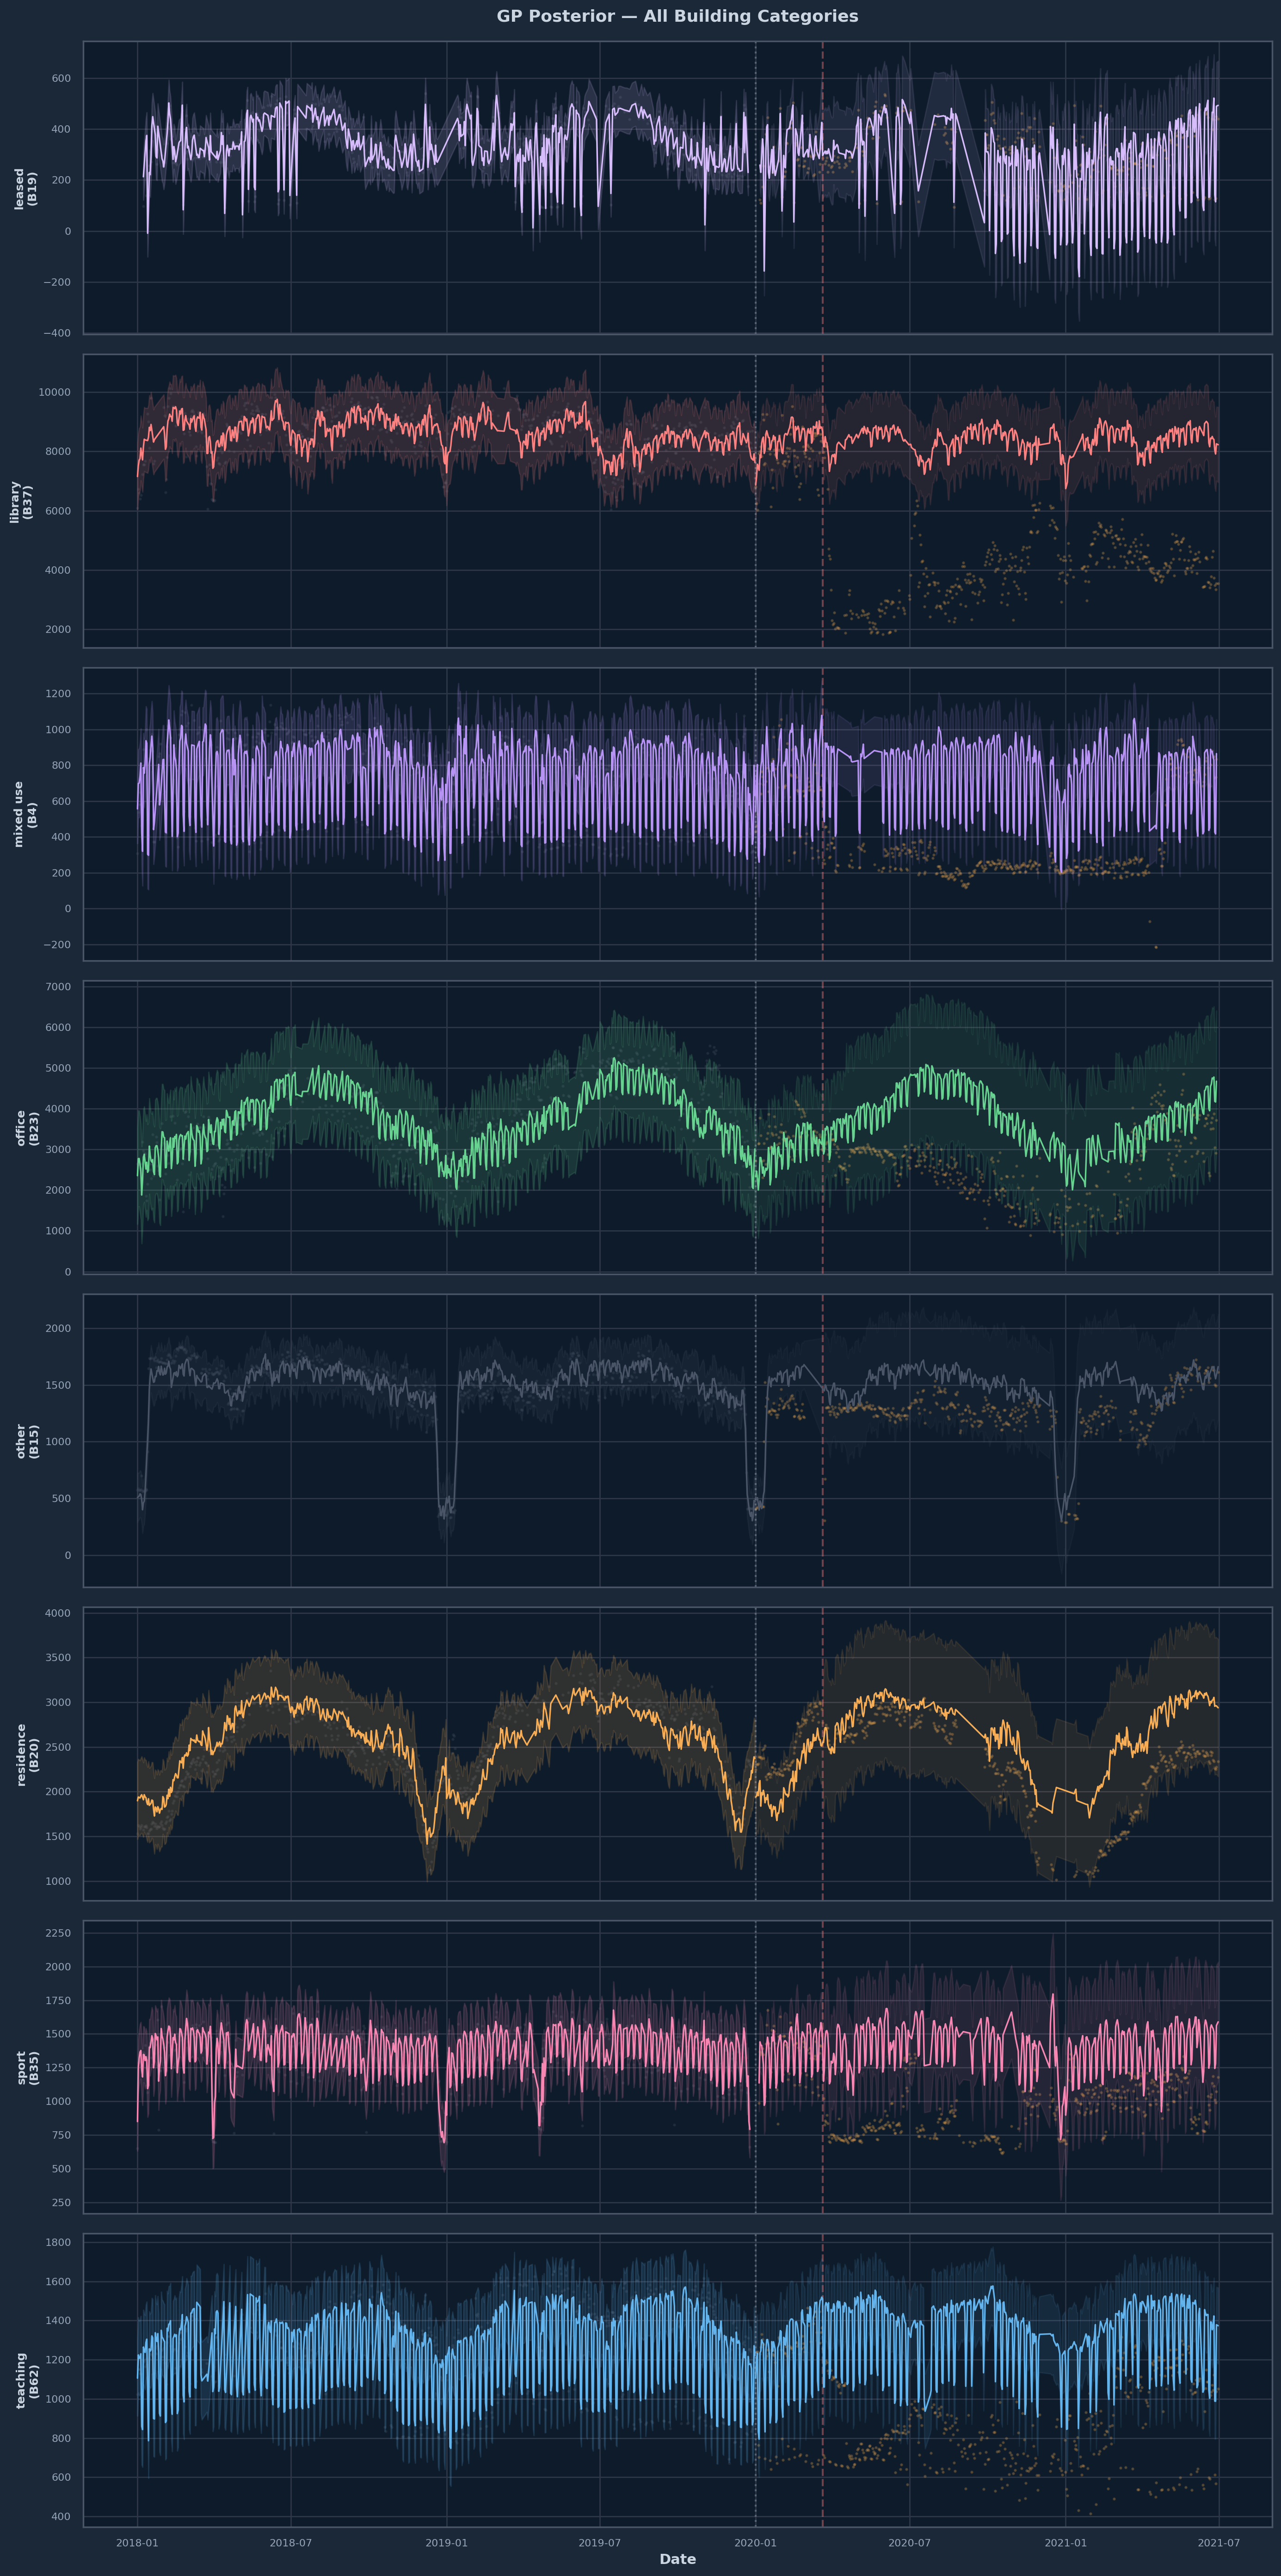Click the 'library (B37)' y-axis label
This screenshot has width=1281, height=2576.
(x=21, y=501)
